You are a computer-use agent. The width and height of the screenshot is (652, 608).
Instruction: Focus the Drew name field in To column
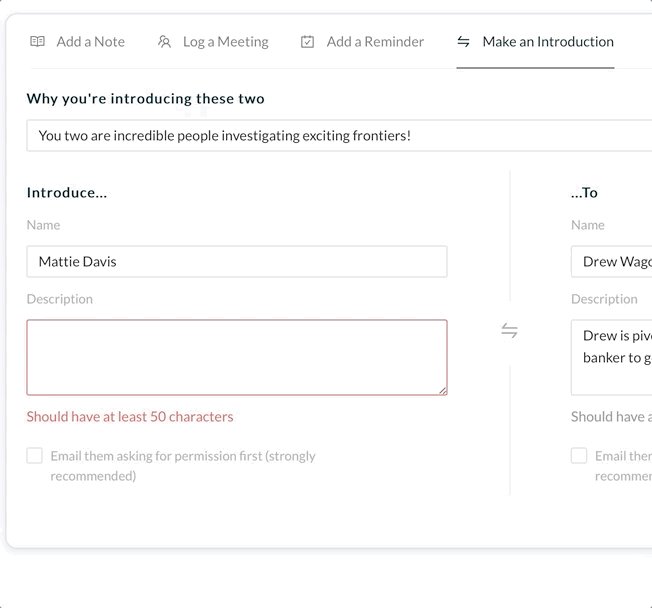click(x=611, y=262)
